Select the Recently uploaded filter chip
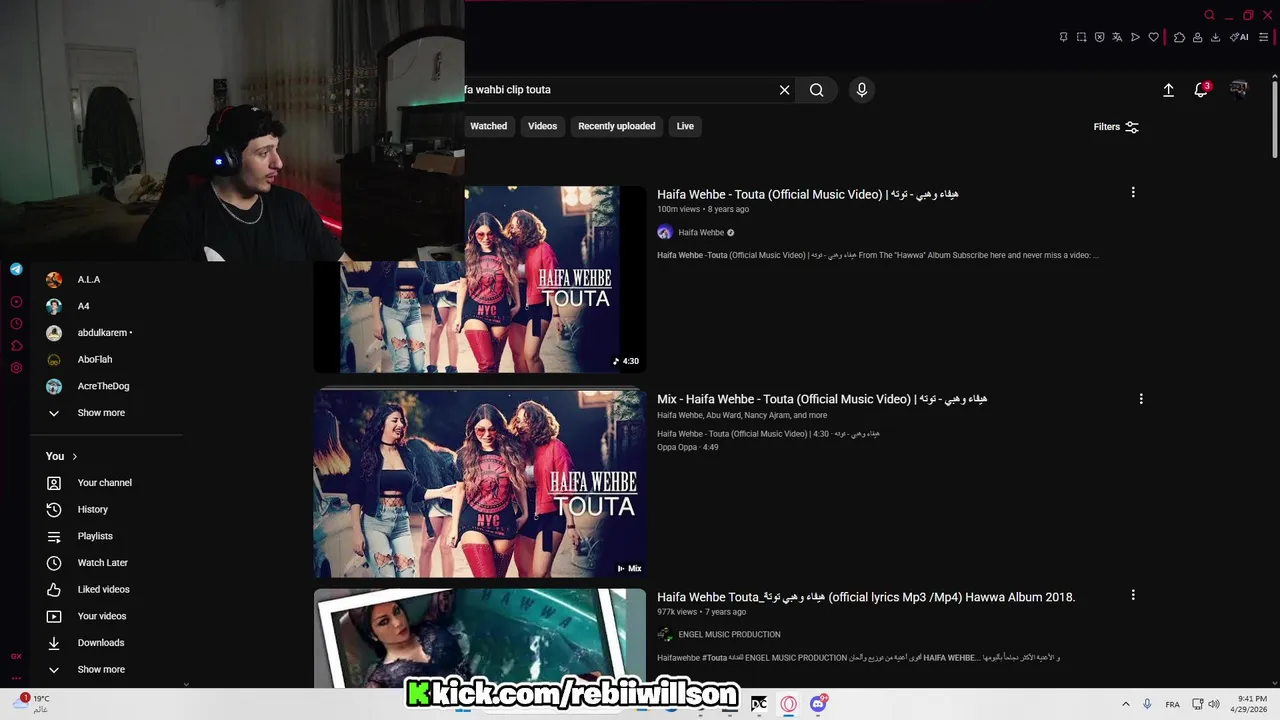This screenshot has height=720, width=1280. 617,126
